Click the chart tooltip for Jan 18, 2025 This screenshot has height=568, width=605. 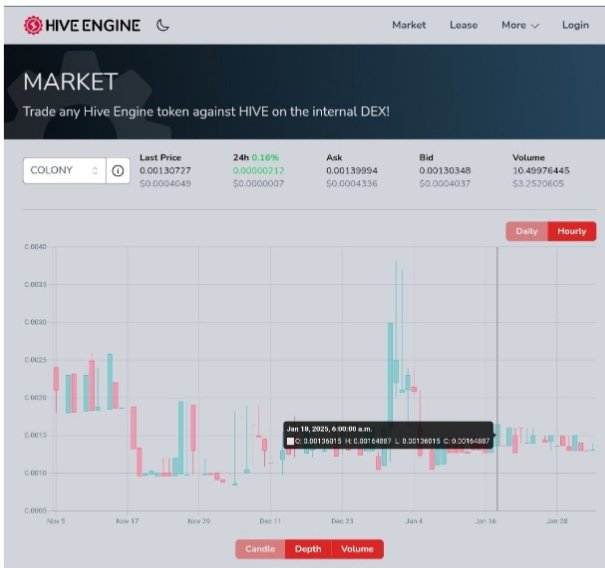(x=388, y=435)
